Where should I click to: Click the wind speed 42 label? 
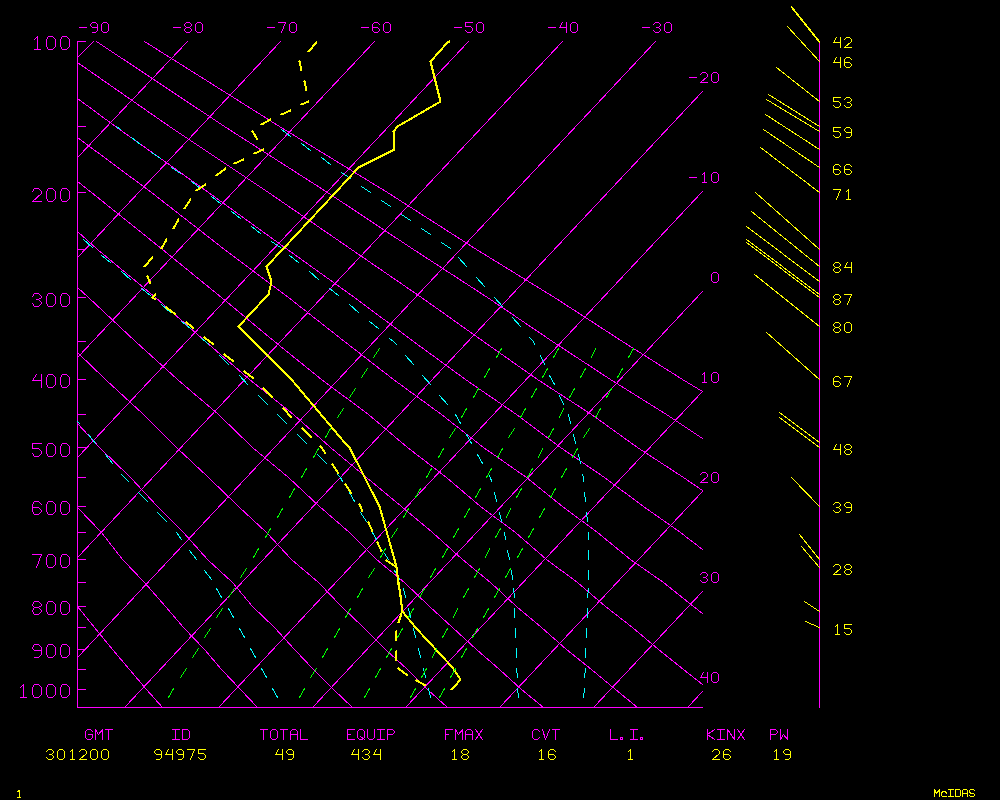pyautogui.click(x=842, y=43)
